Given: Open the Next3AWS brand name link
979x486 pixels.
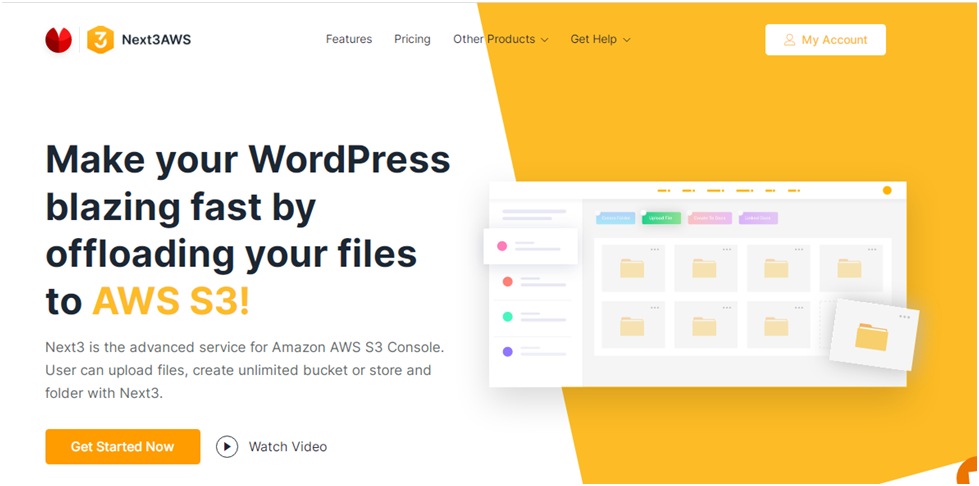Looking at the screenshot, I should pos(156,40).
